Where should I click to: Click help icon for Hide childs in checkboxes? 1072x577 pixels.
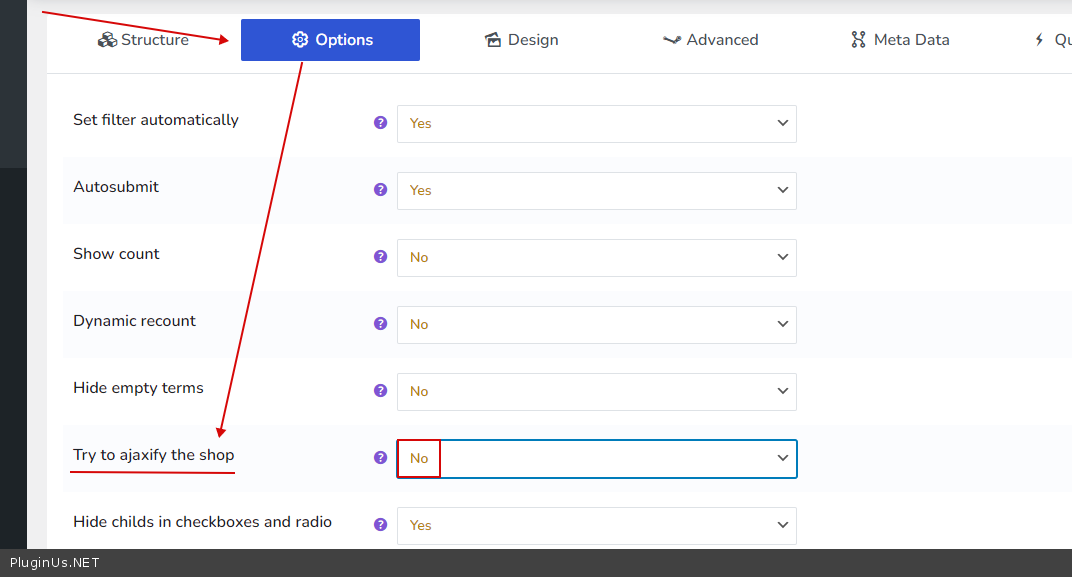(380, 525)
